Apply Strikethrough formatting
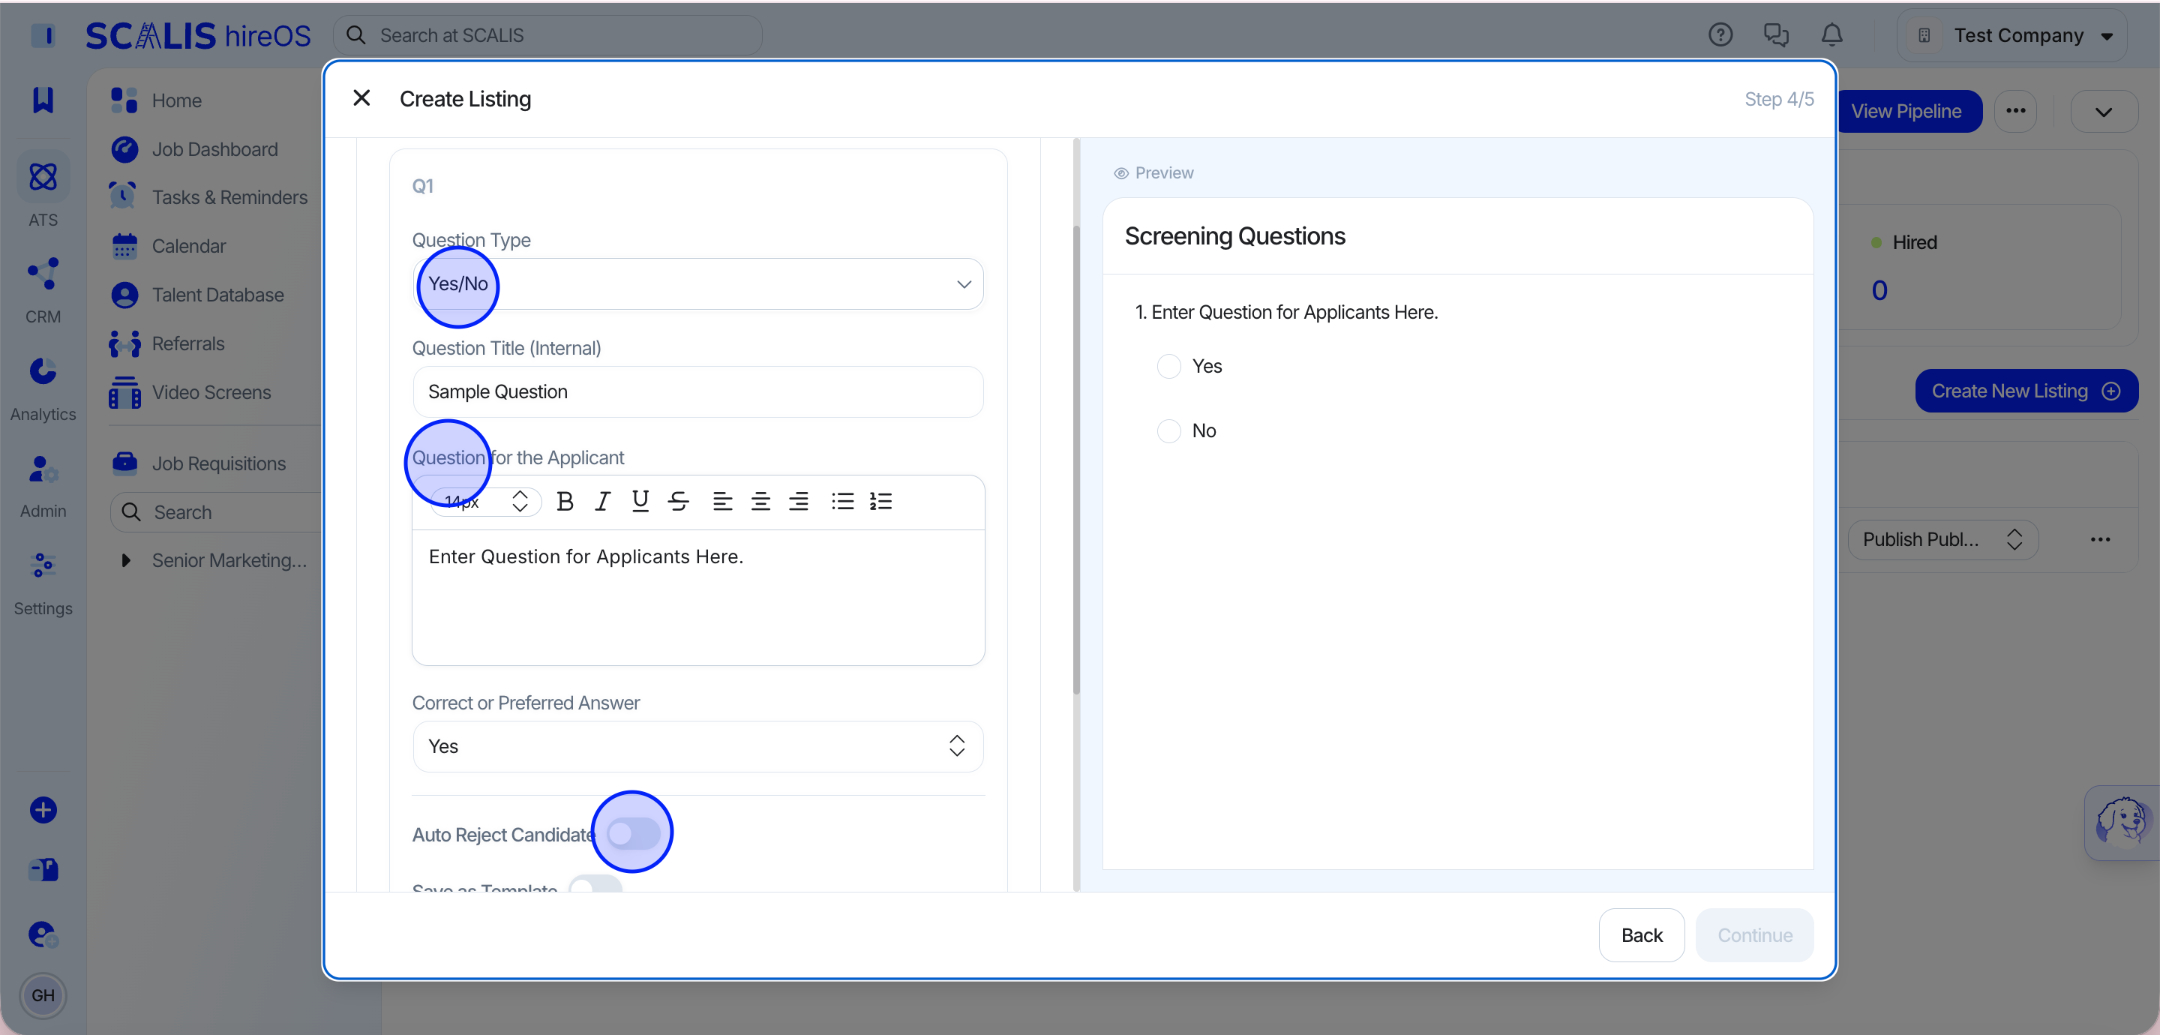2160x1035 pixels. [679, 502]
